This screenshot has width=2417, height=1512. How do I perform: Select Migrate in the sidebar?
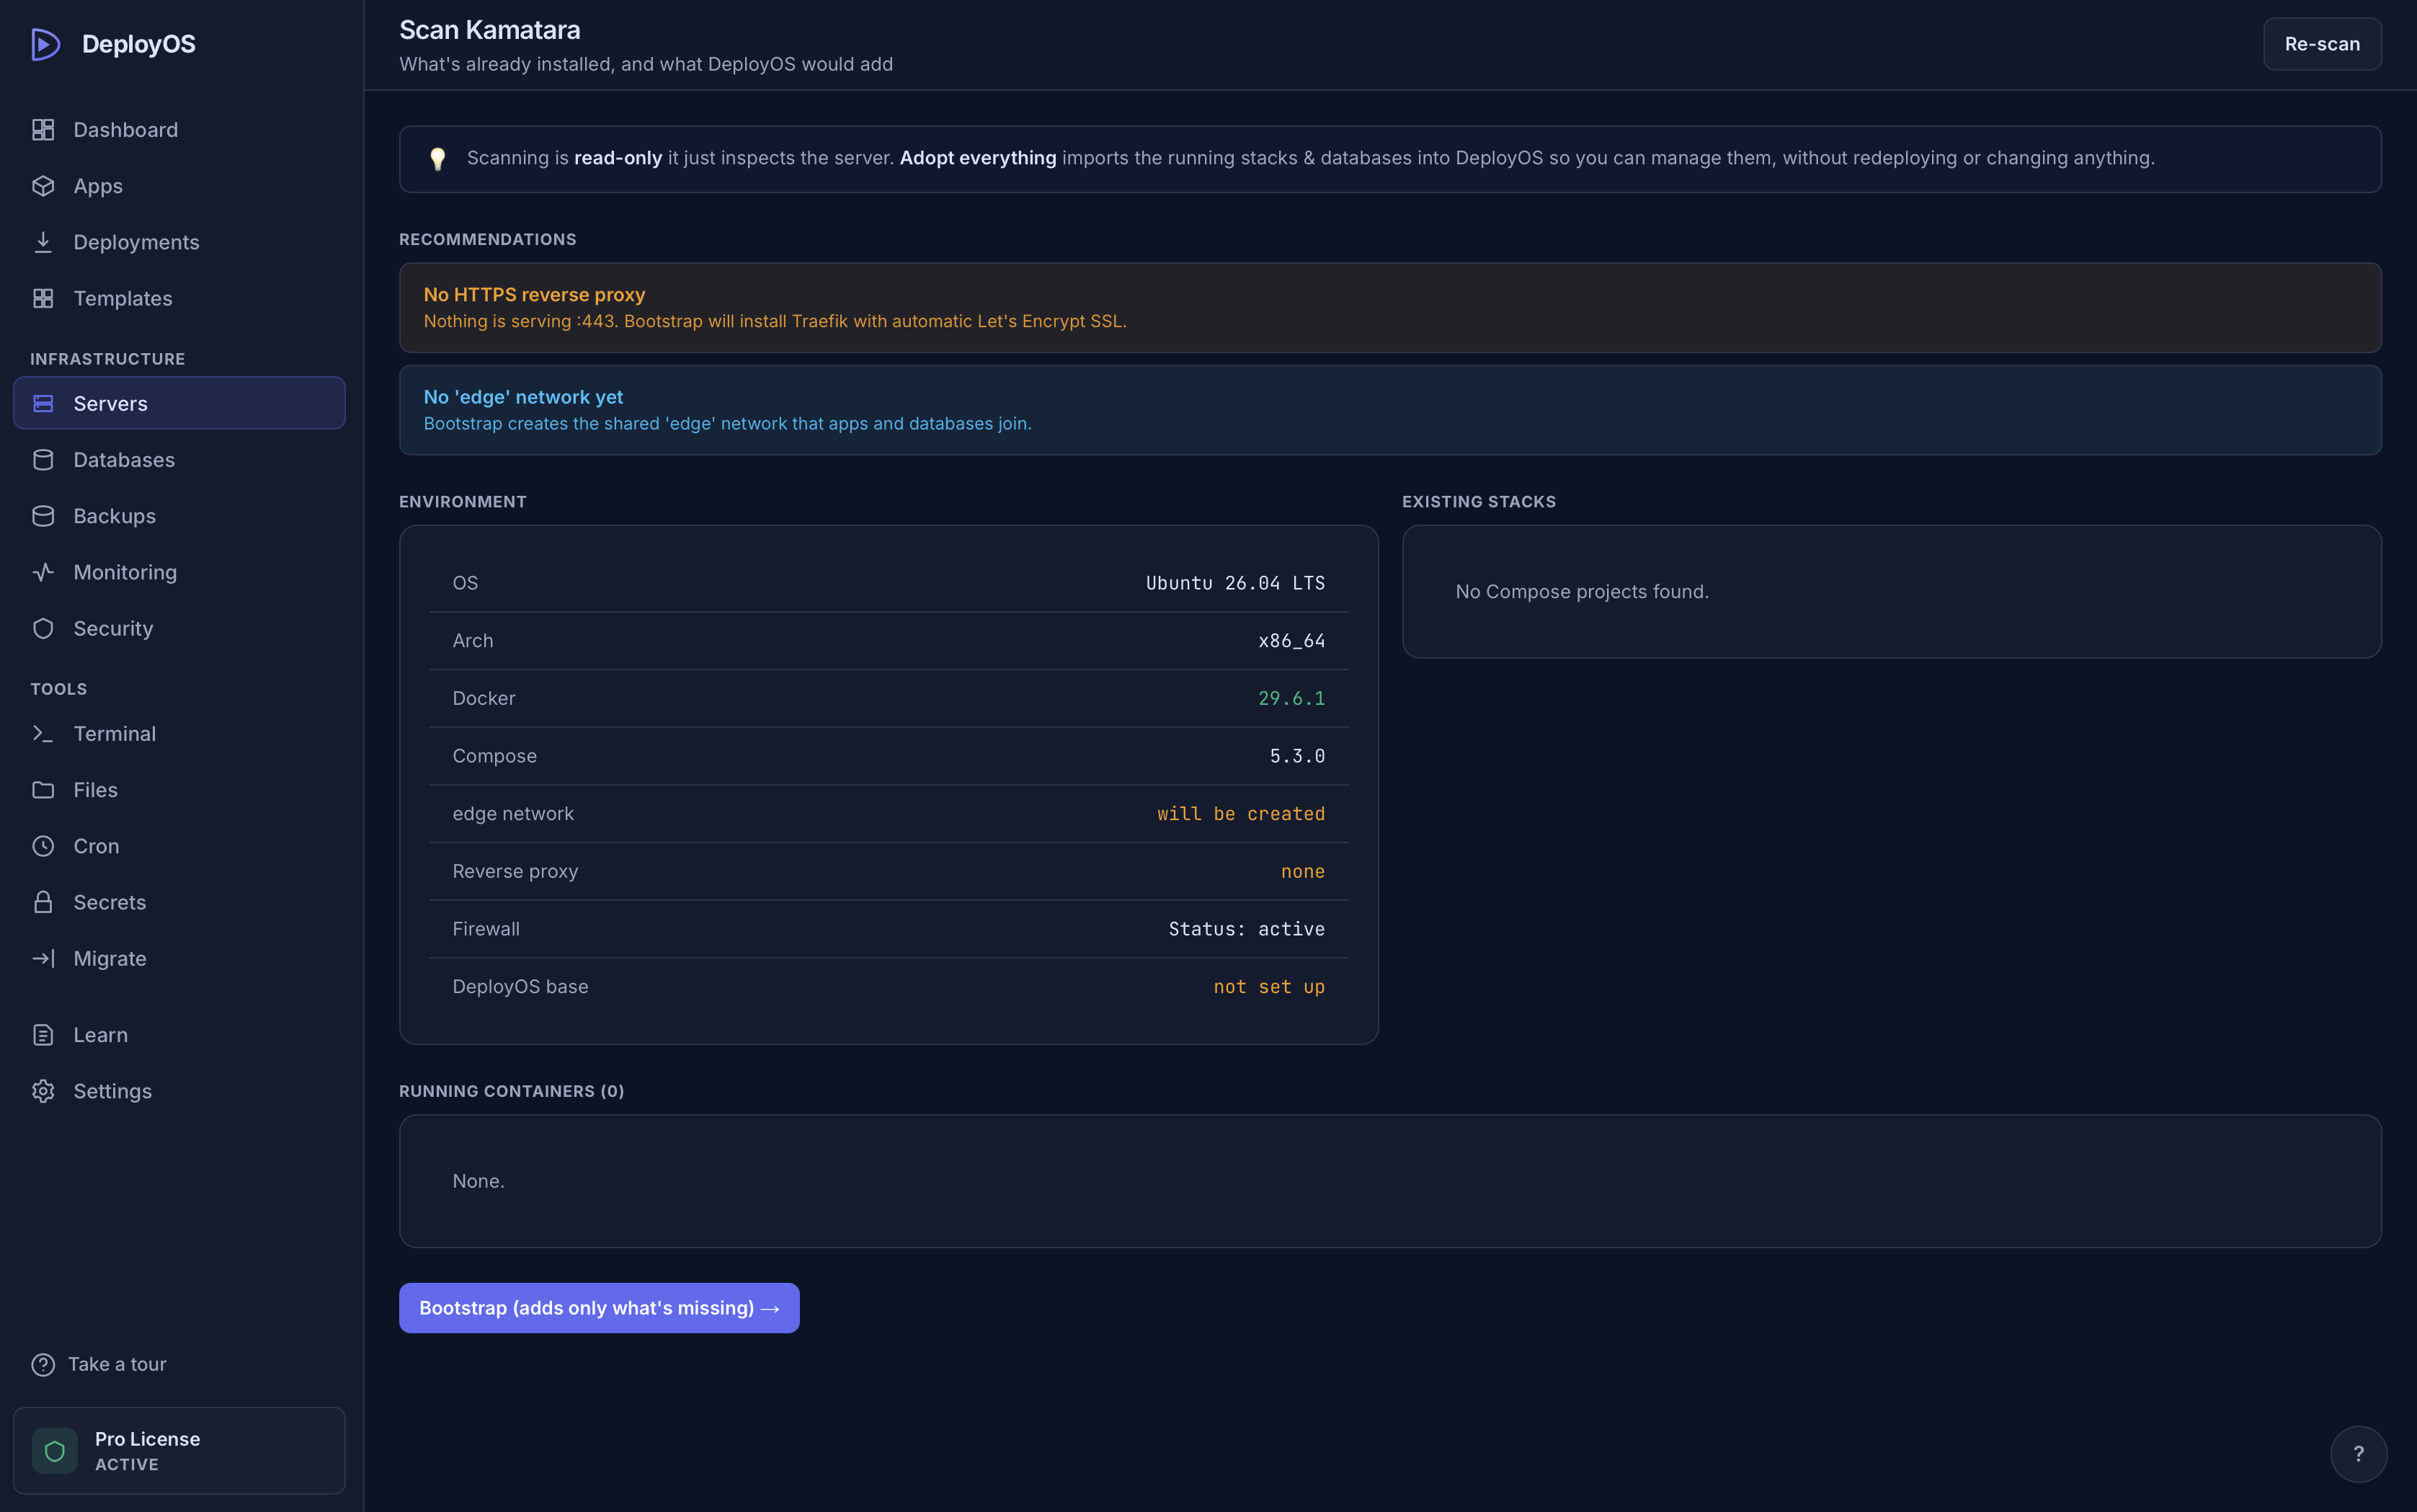179,958
